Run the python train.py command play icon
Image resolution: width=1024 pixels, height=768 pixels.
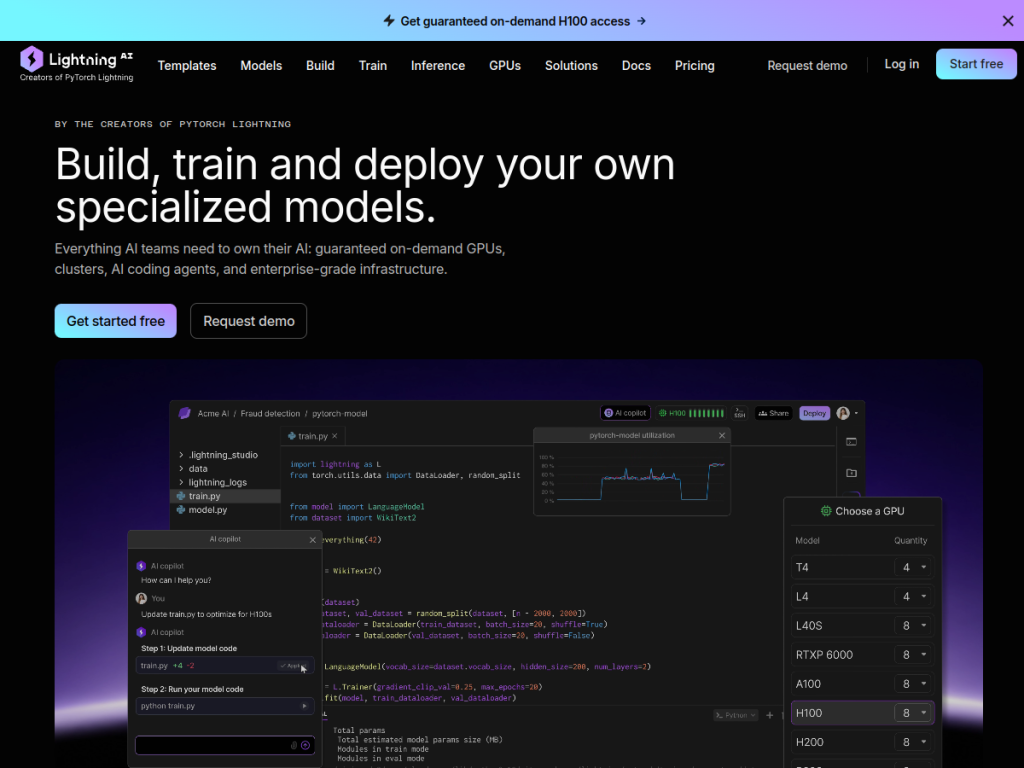304,706
